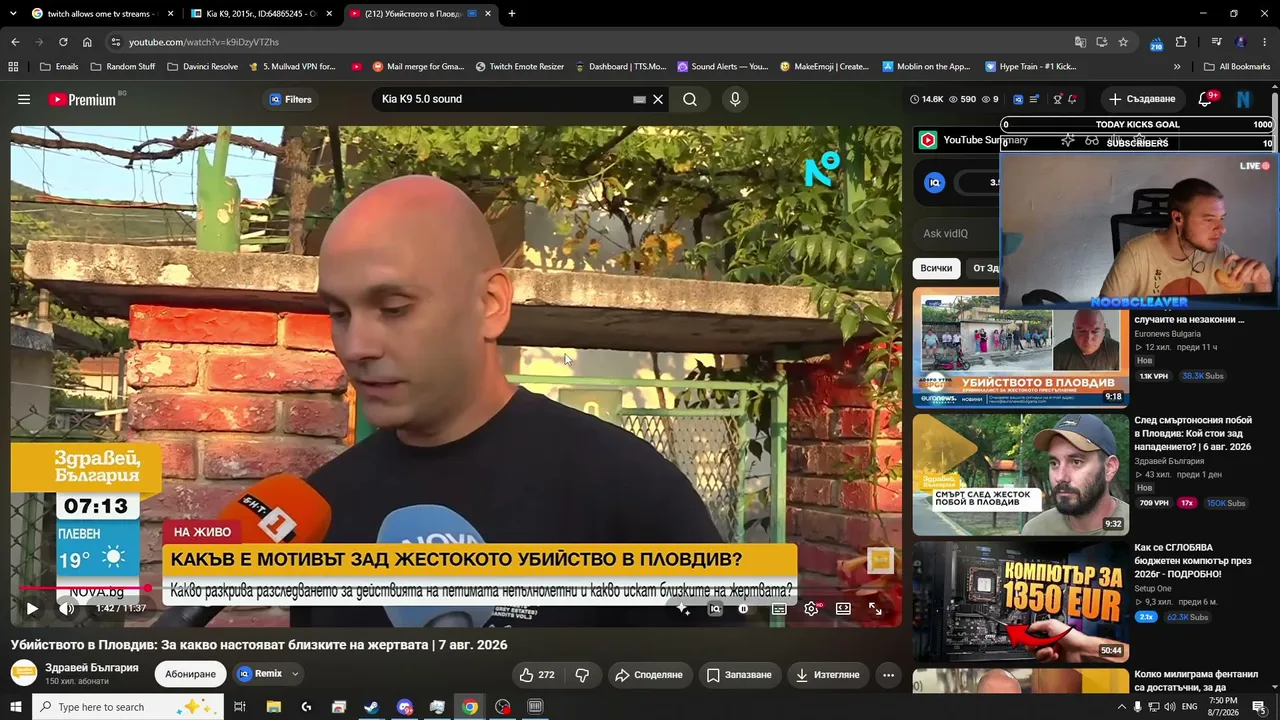The image size is (1280, 720).
Task: Go to YouTube Premium home logo
Action: click(x=82, y=99)
